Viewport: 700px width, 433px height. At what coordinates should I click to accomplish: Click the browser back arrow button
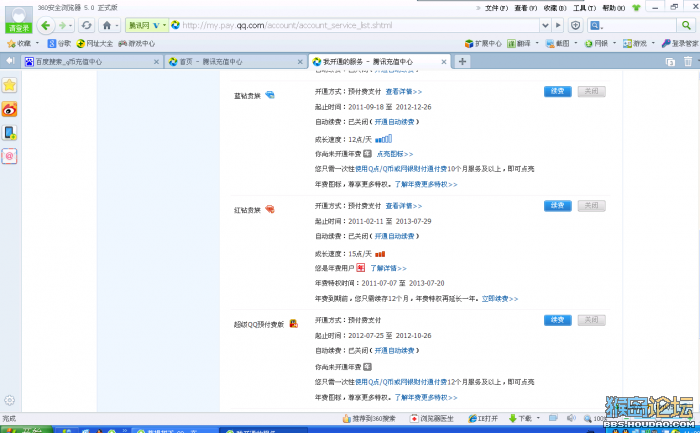click(46, 25)
